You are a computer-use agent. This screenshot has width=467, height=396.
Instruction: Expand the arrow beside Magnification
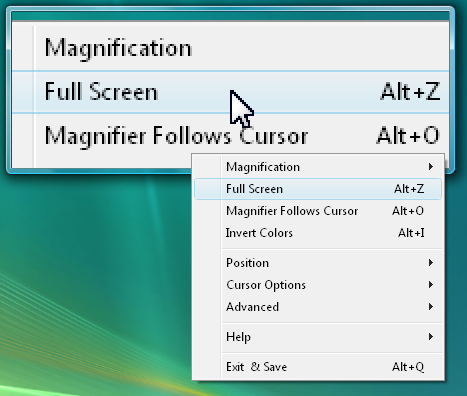(x=431, y=166)
